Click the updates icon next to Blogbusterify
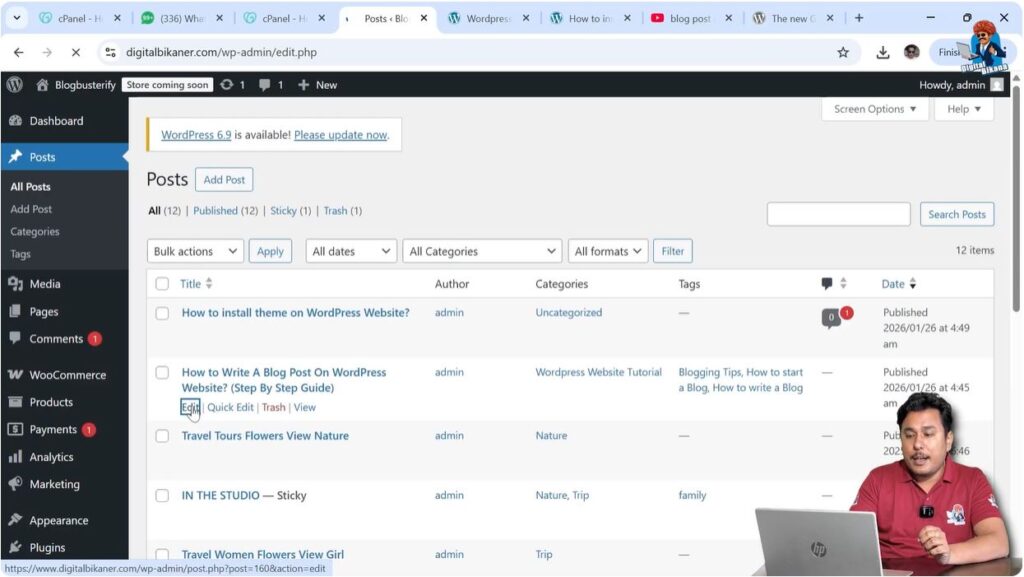1024x577 pixels. pos(228,85)
